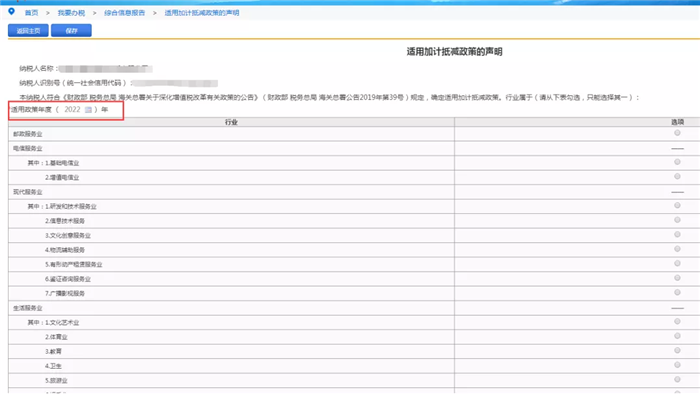Click the 4.卫生 row text
700x395 pixels.
pos(53,366)
